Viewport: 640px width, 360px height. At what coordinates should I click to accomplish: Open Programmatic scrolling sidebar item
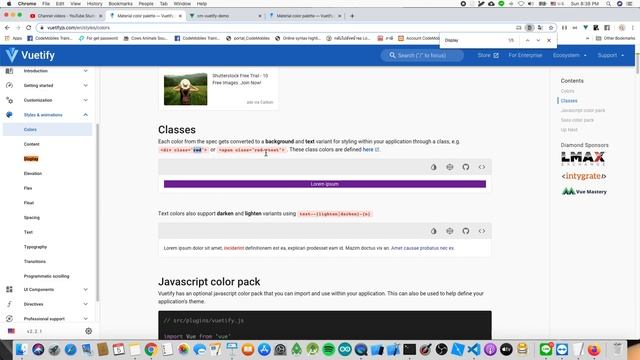[47, 276]
